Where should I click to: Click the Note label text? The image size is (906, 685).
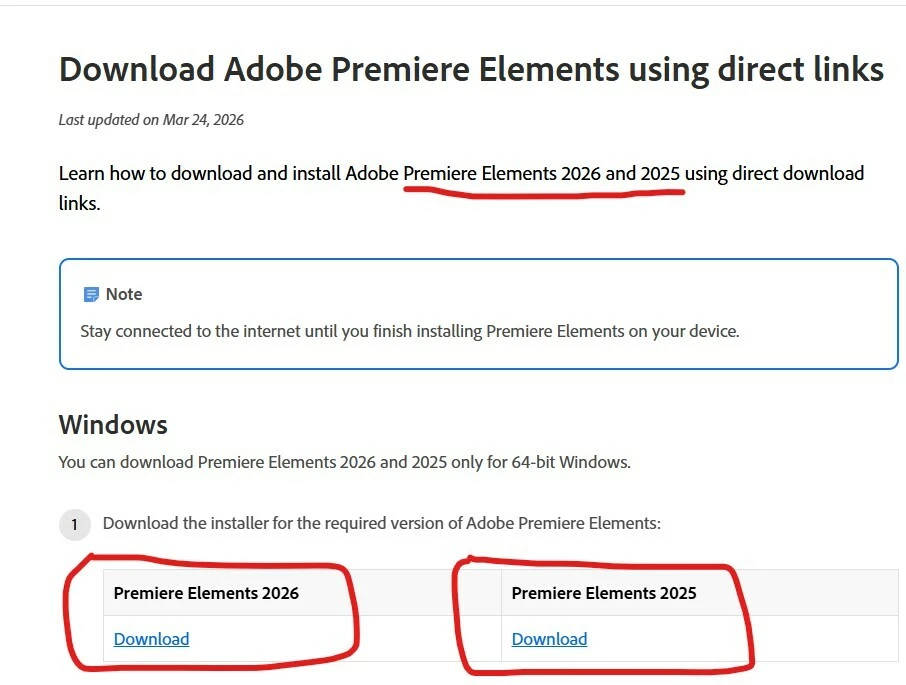click(x=124, y=294)
